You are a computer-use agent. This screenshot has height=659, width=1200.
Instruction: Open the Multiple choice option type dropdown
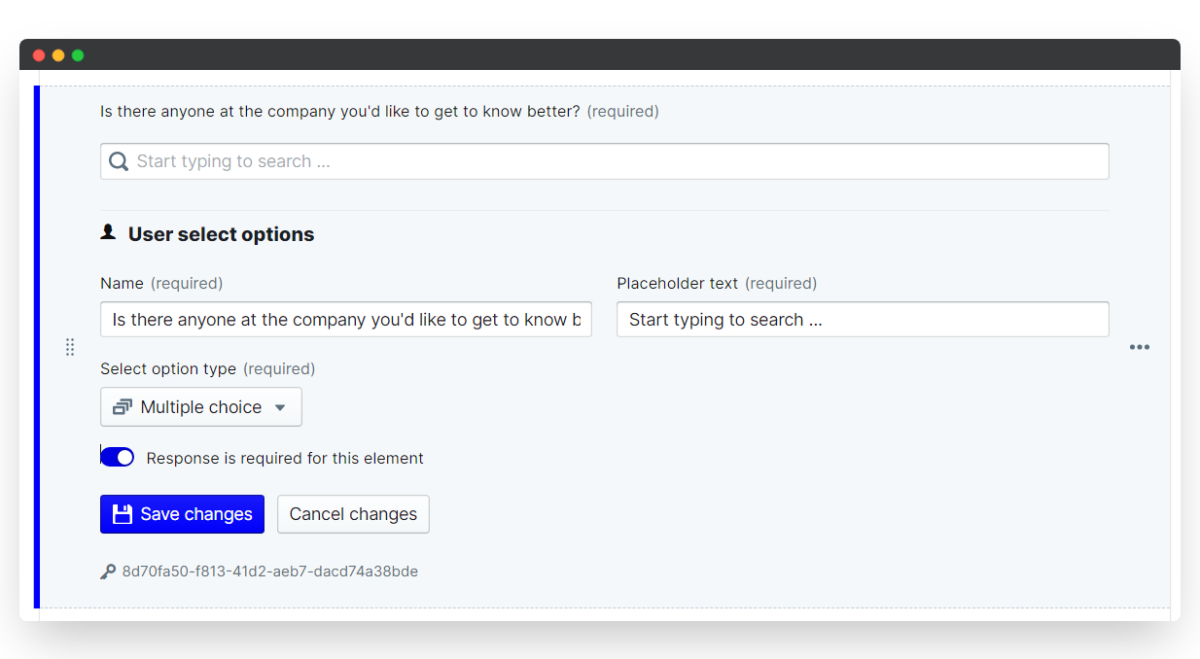201,407
